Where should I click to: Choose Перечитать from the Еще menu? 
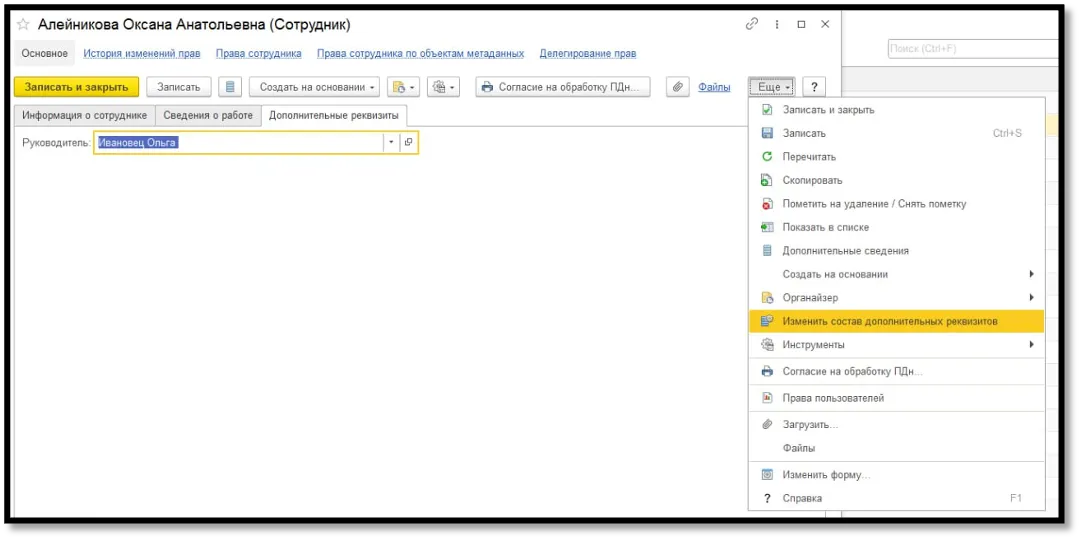(x=809, y=157)
